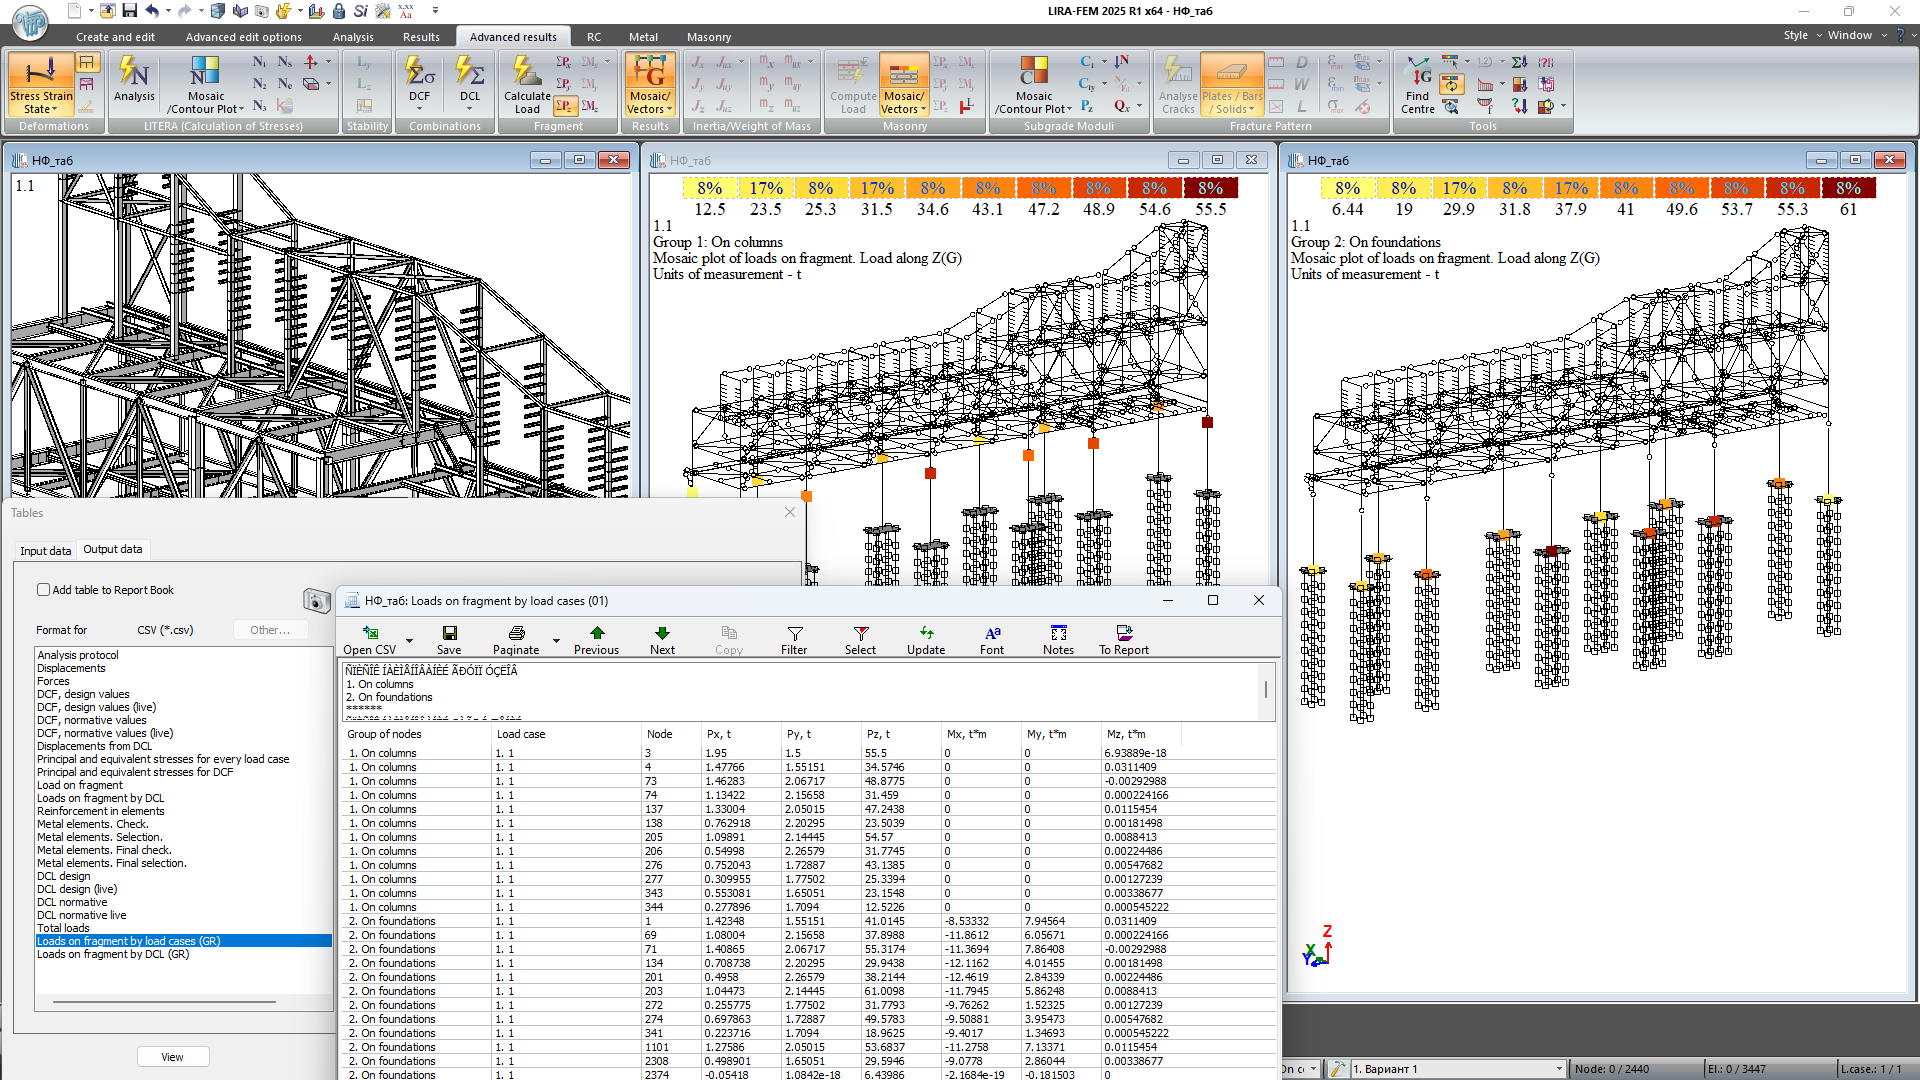Expand the DCF dropdown in Combinations
Viewport: 1920px width, 1080px height.
419,109
